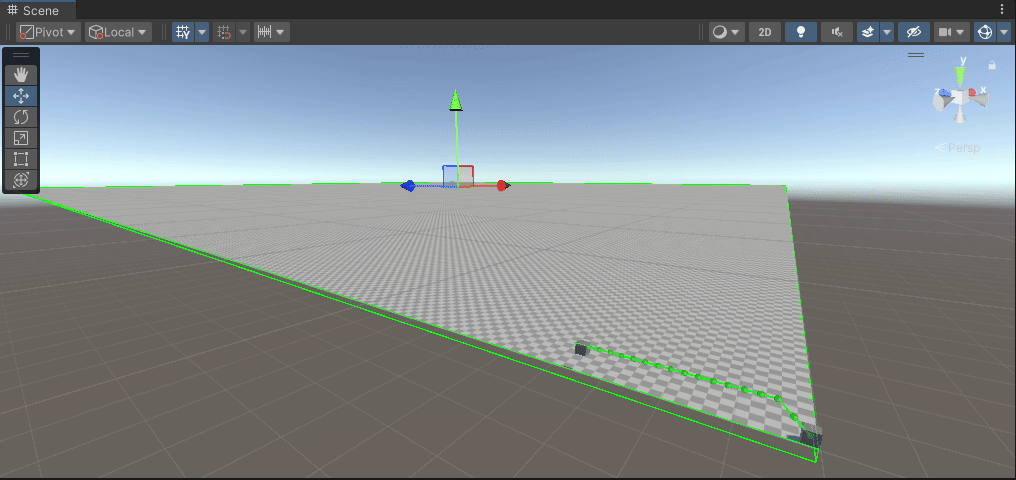Click the green Y axis cone on orientation gizmo
Screen dimensions: 1016x480
960,74
